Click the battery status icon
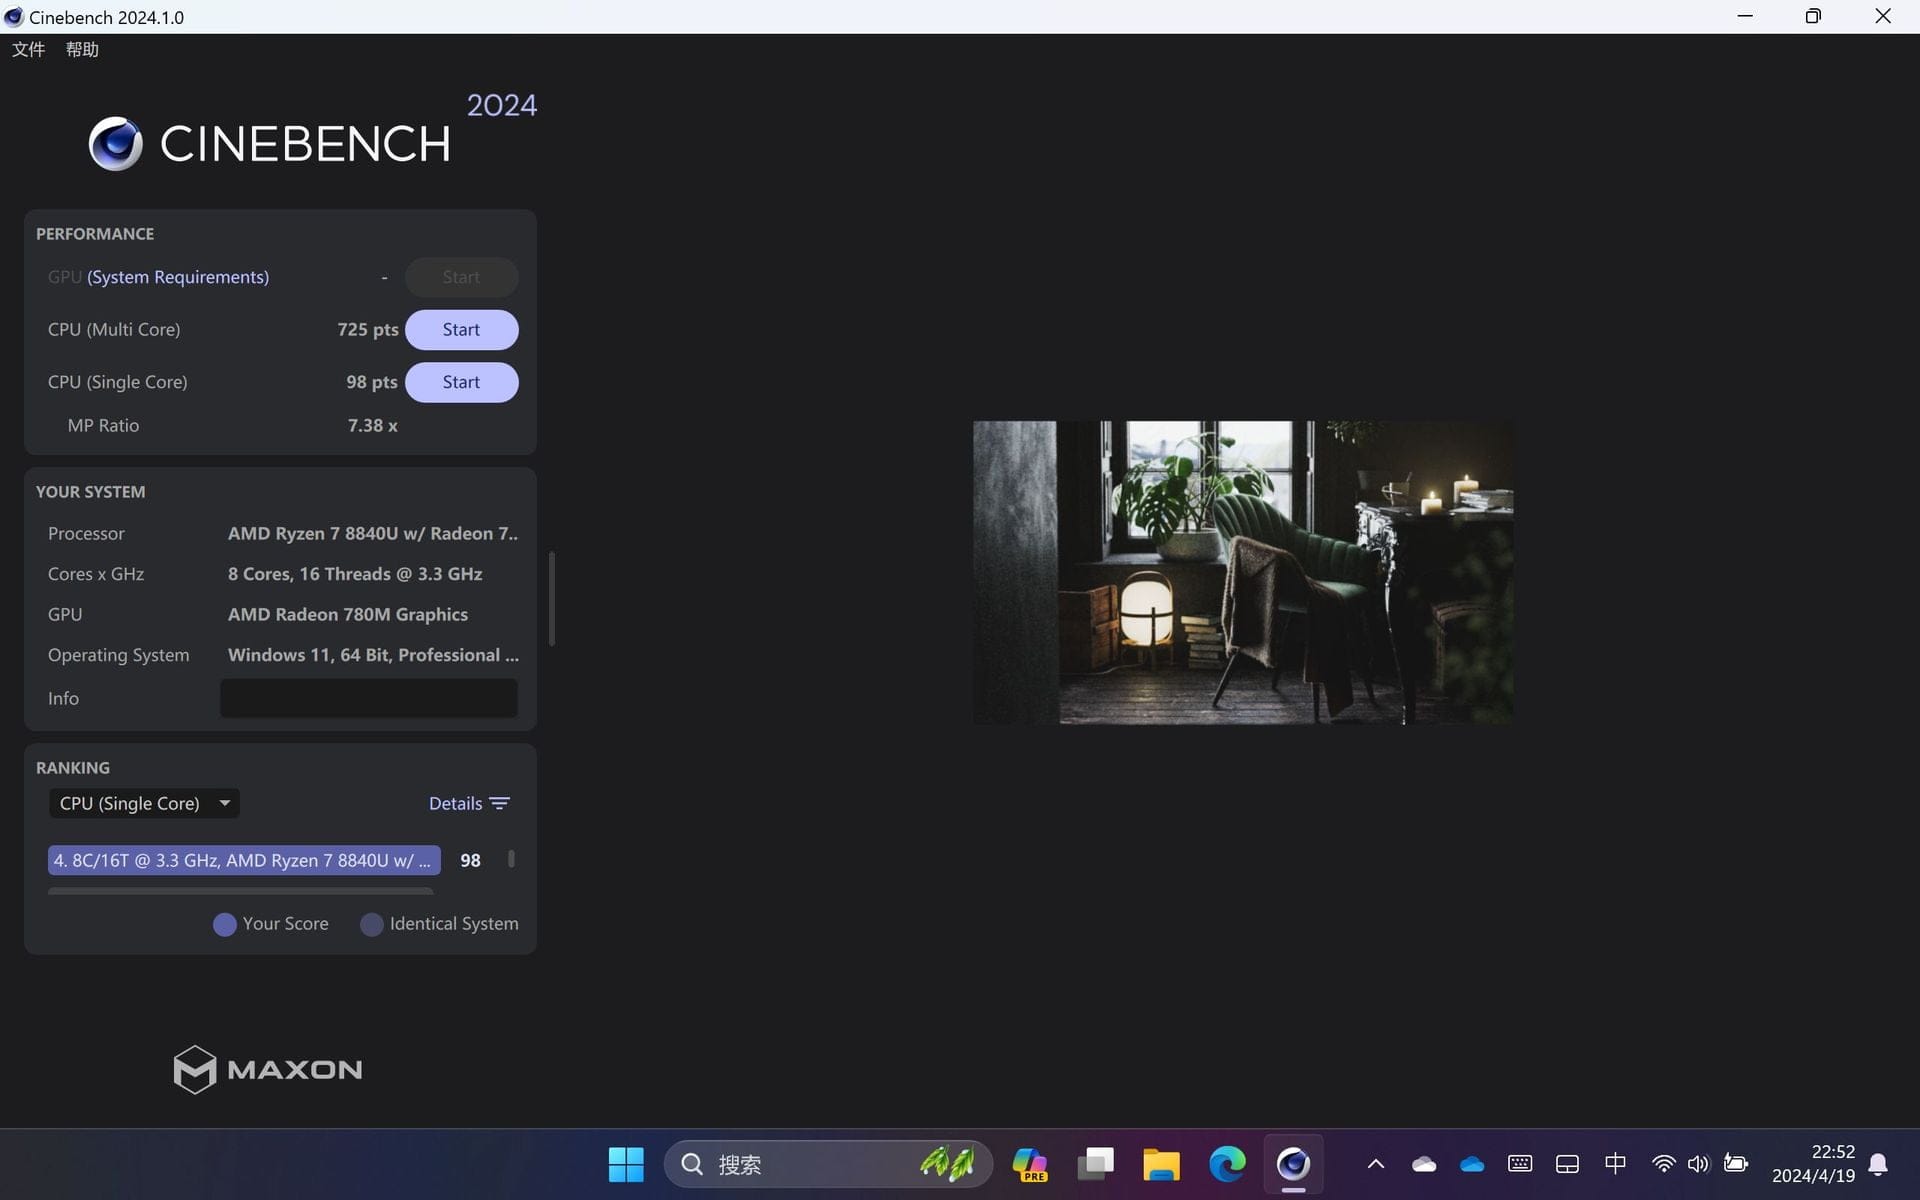1920x1200 pixels. click(1735, 1164)
